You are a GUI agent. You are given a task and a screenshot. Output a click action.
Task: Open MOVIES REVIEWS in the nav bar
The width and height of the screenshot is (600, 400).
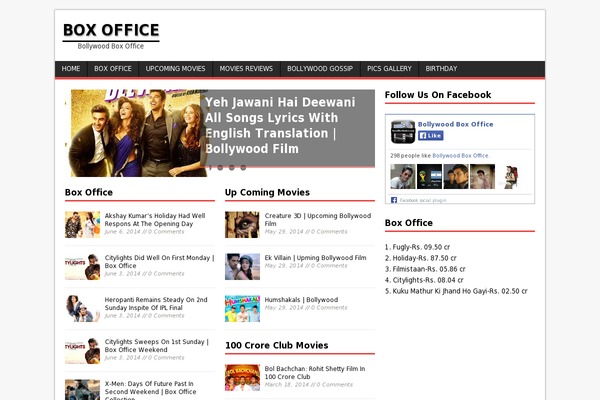point(246,69)
